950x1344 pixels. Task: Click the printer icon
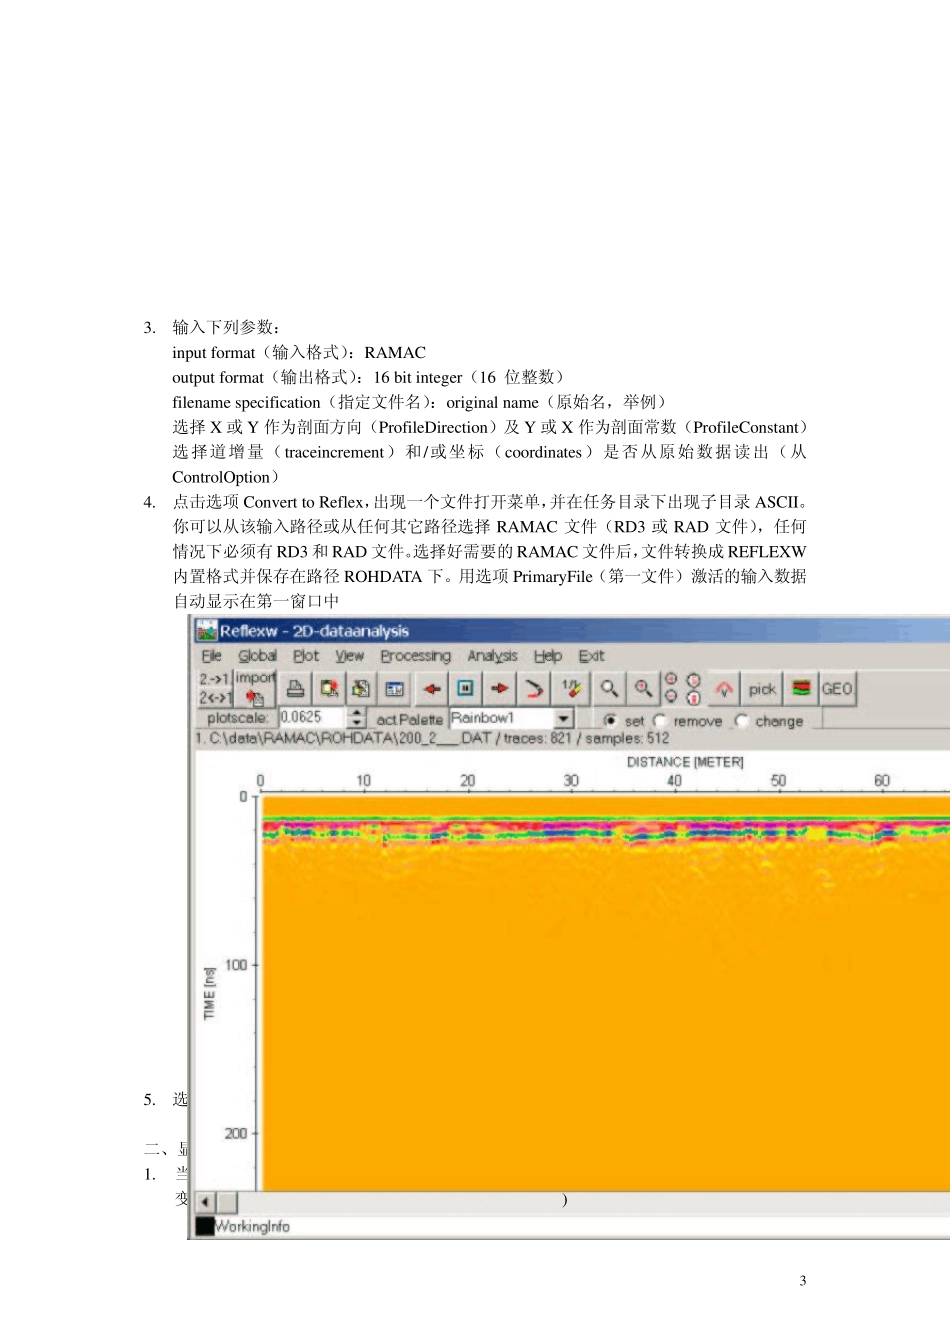[x=295, y=688]
